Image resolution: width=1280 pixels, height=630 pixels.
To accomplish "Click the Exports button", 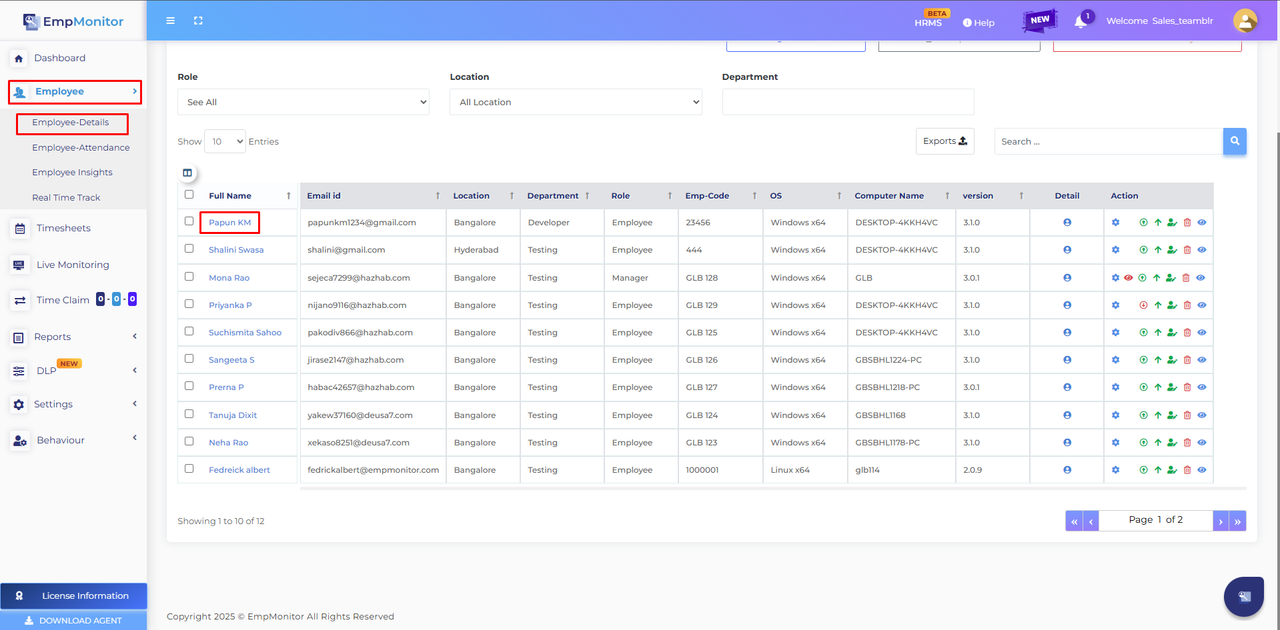I will click(x=945, y=141).
